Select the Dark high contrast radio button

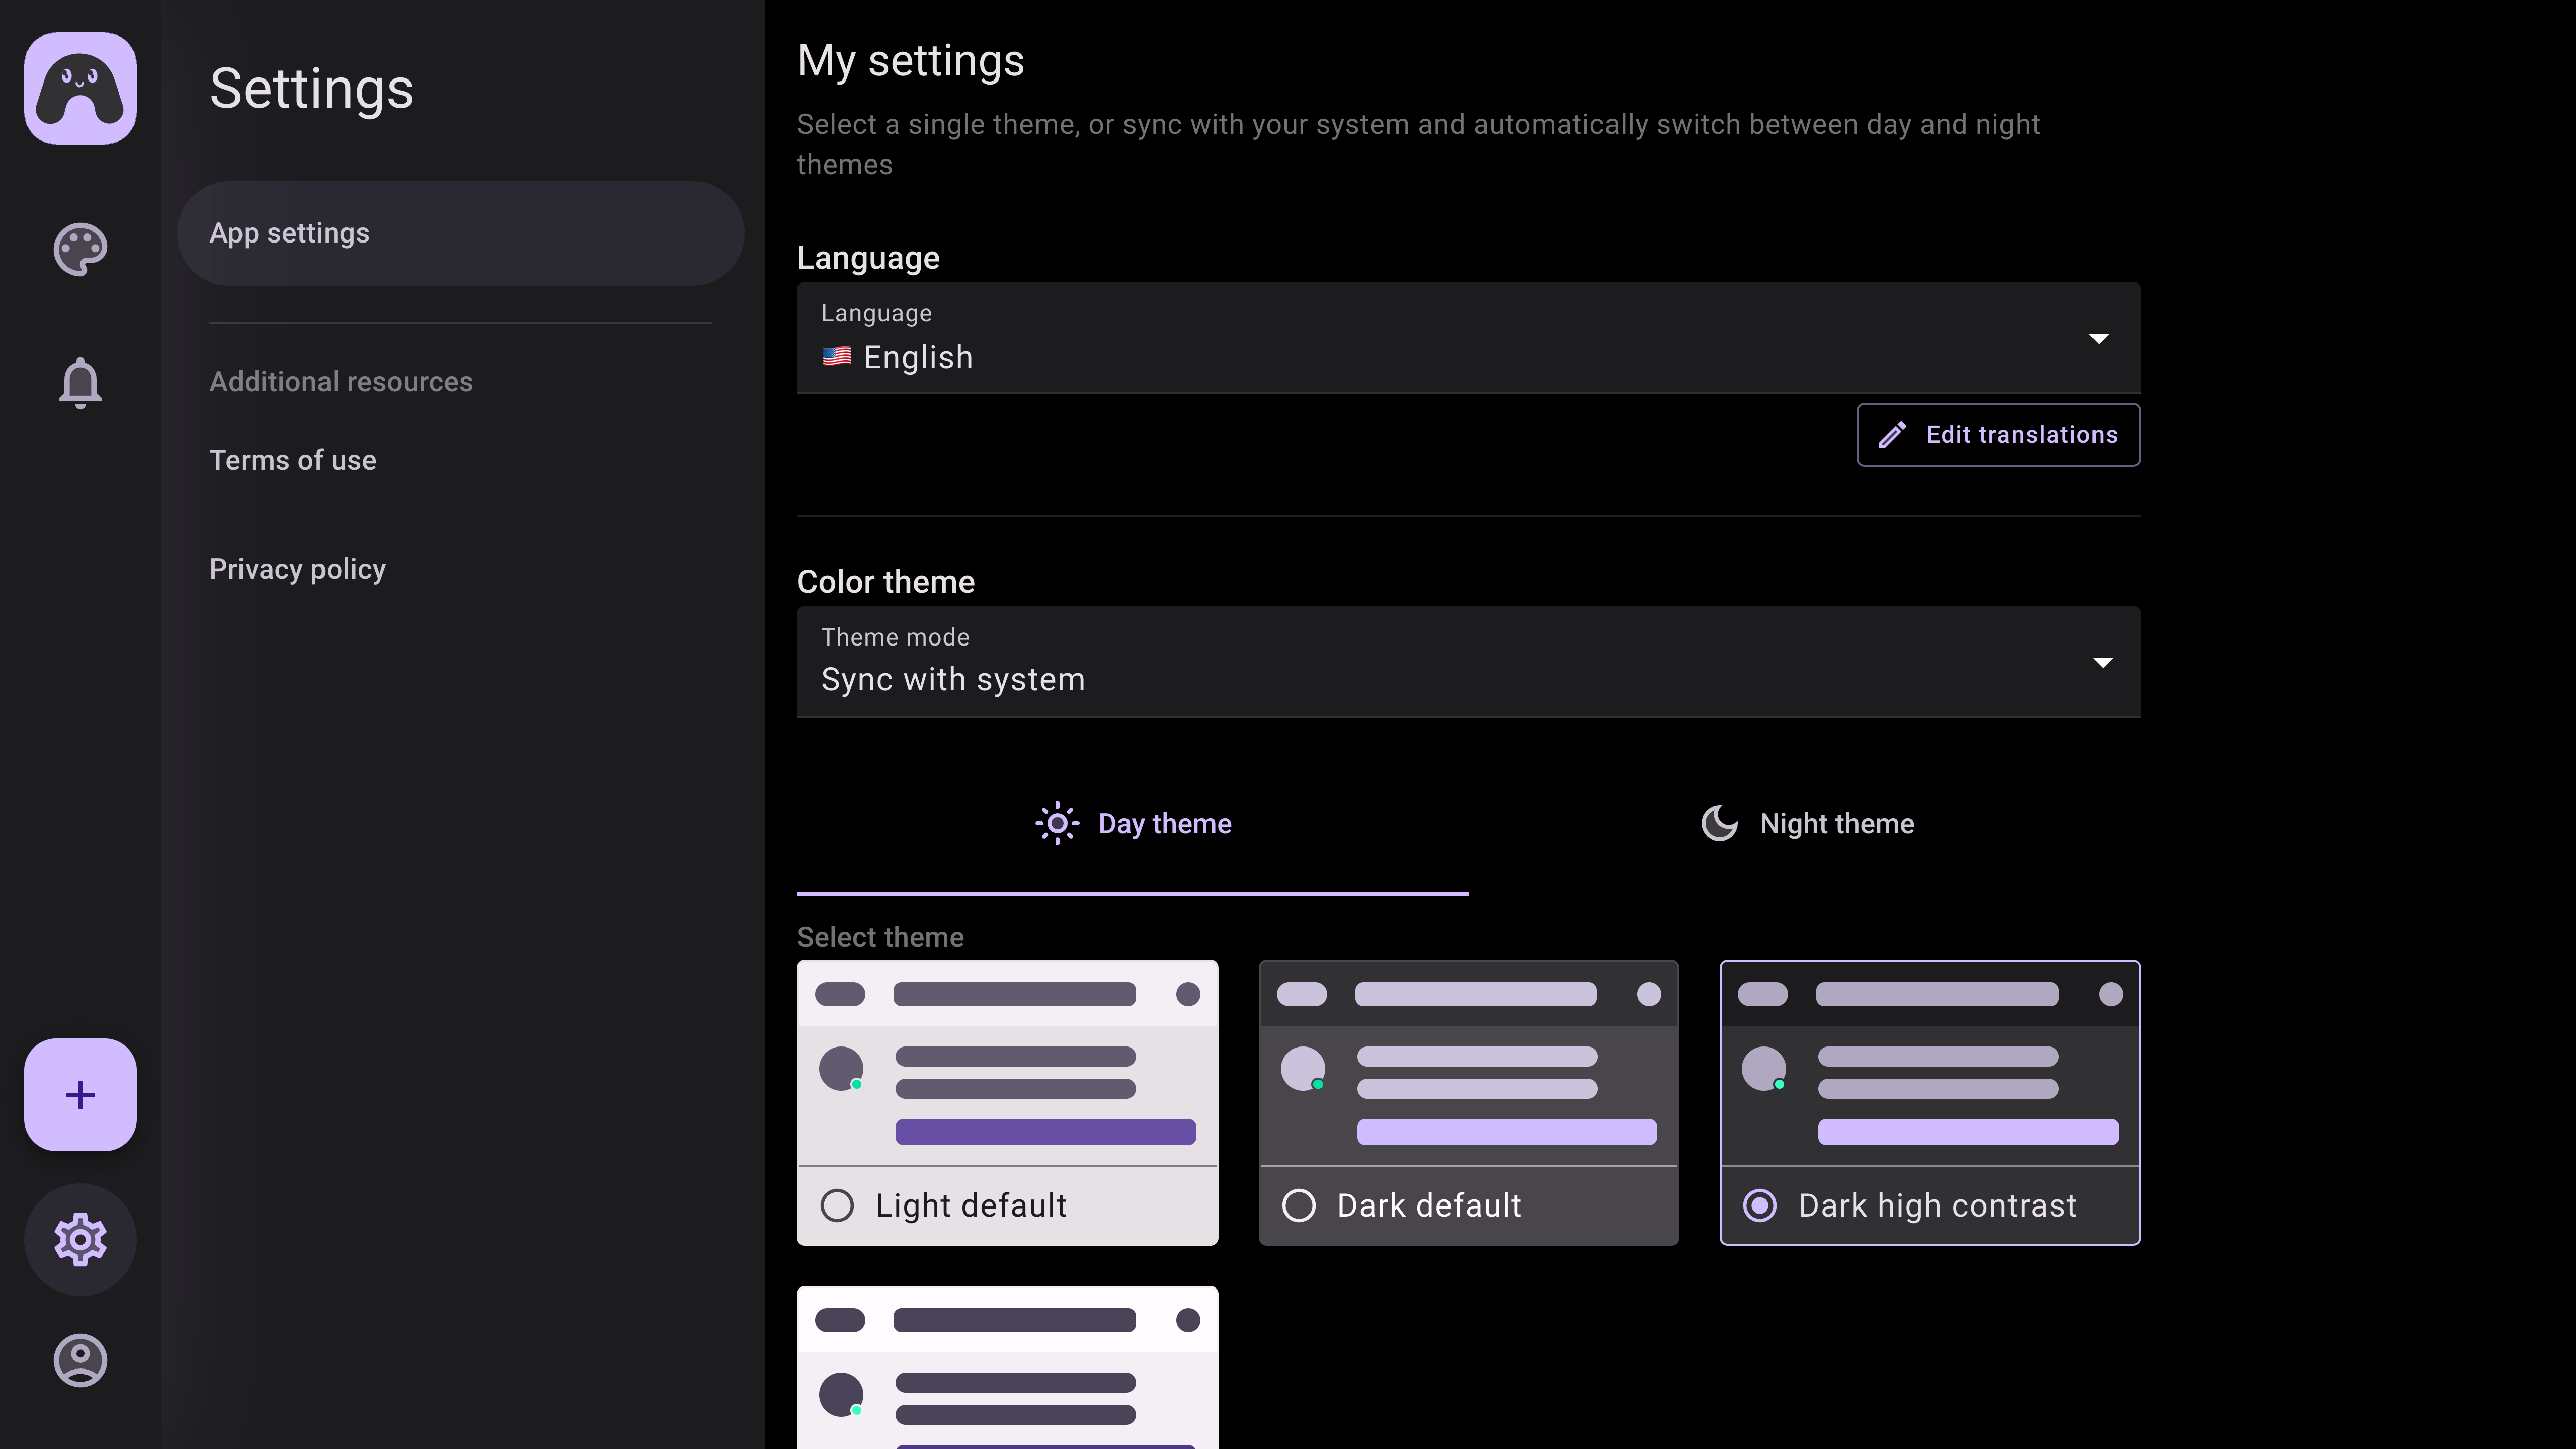[1760, 1205]
